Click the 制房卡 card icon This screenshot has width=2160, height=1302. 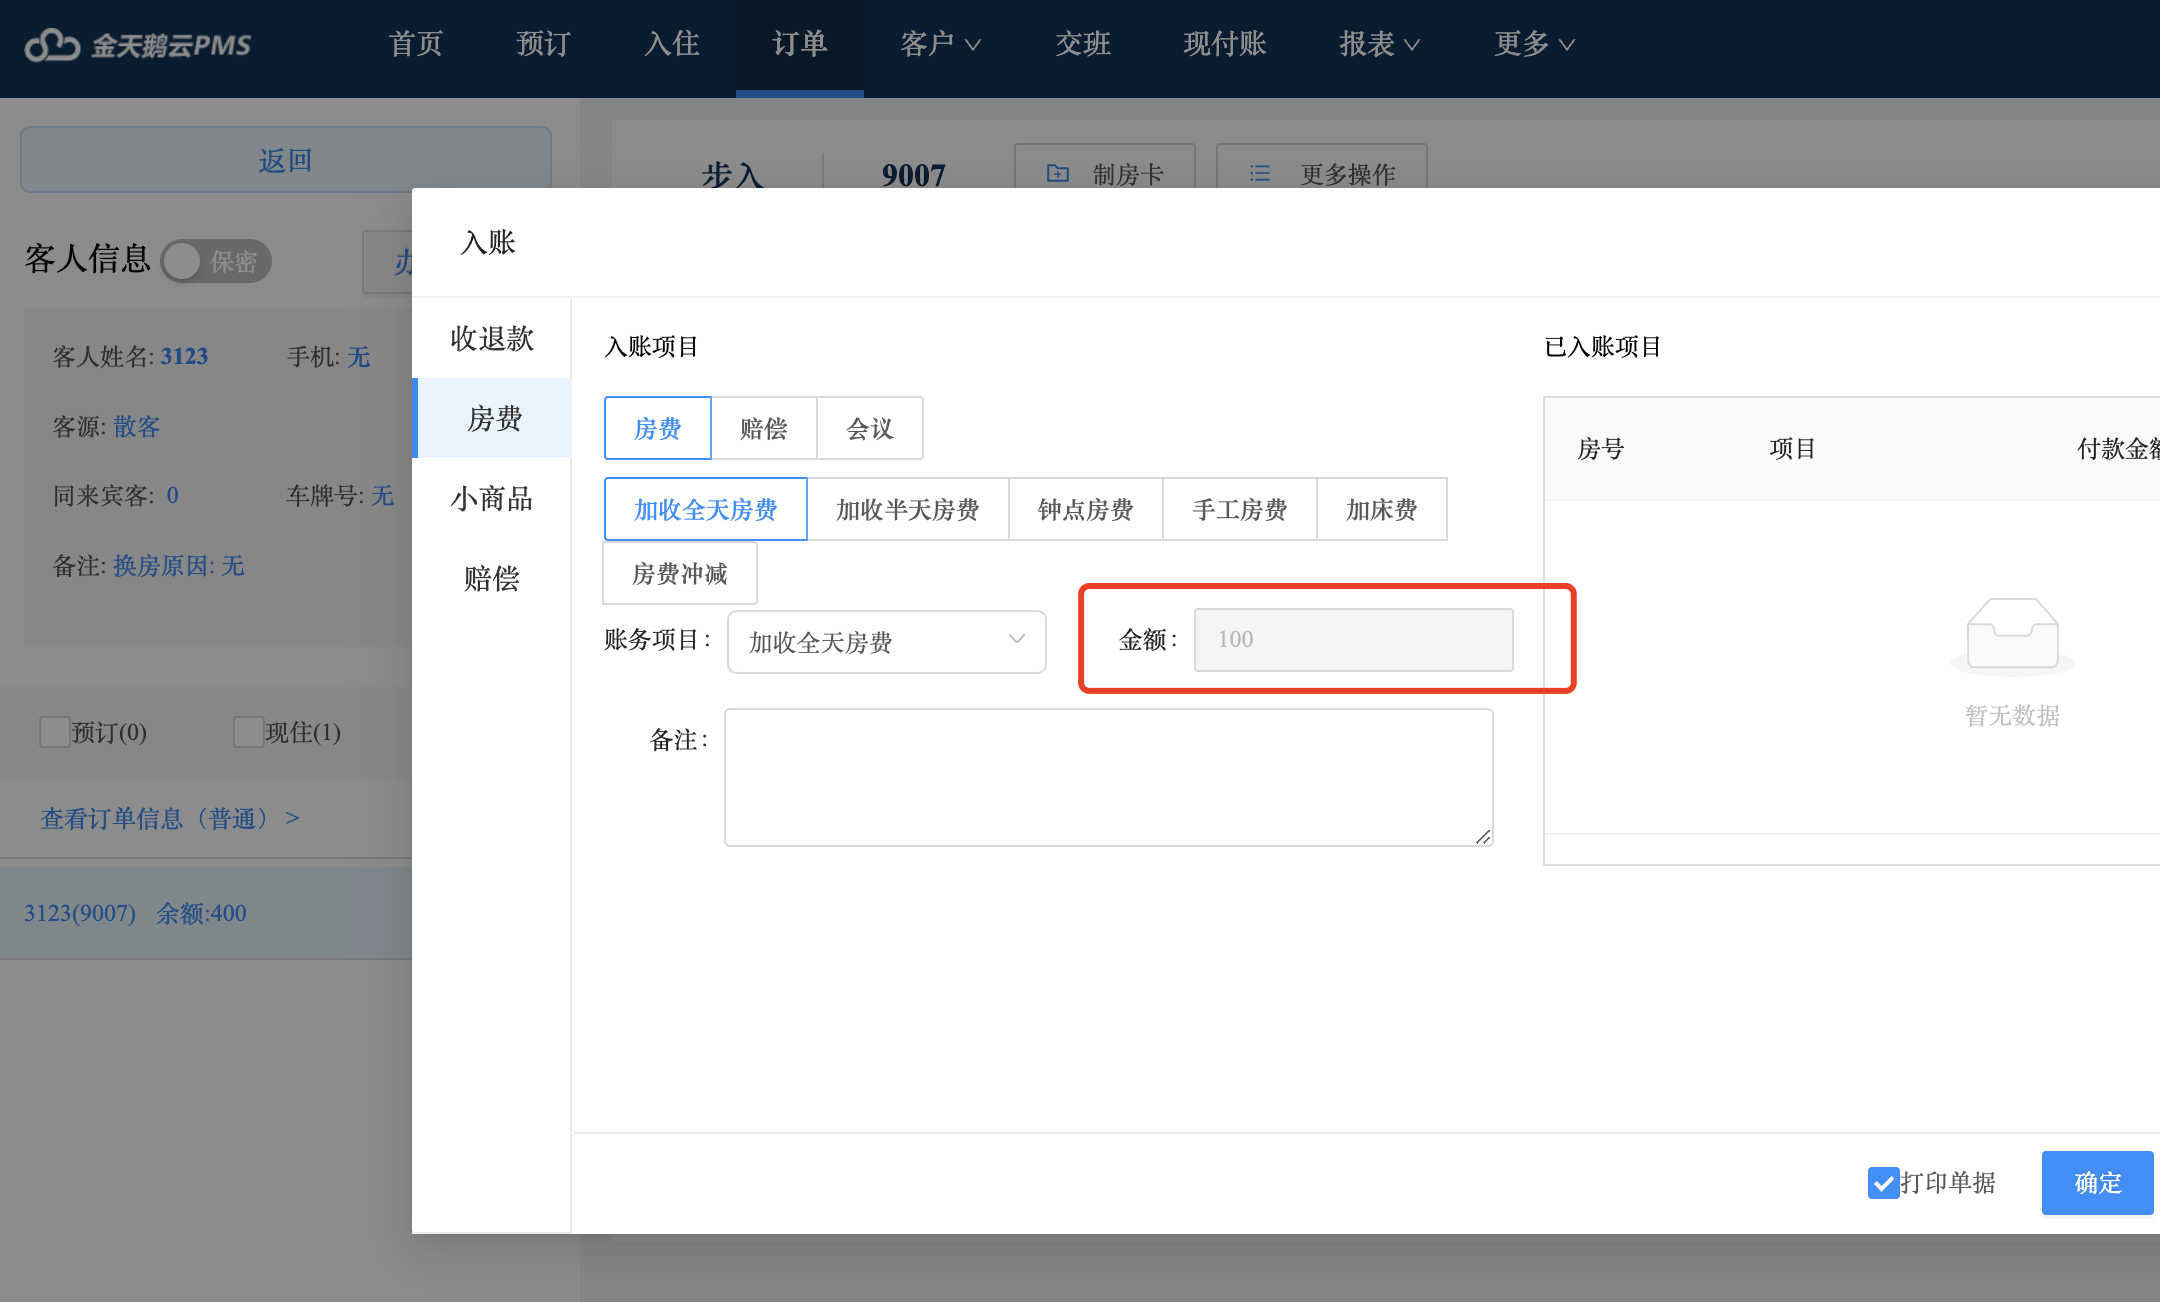[x=1058, y=173]
